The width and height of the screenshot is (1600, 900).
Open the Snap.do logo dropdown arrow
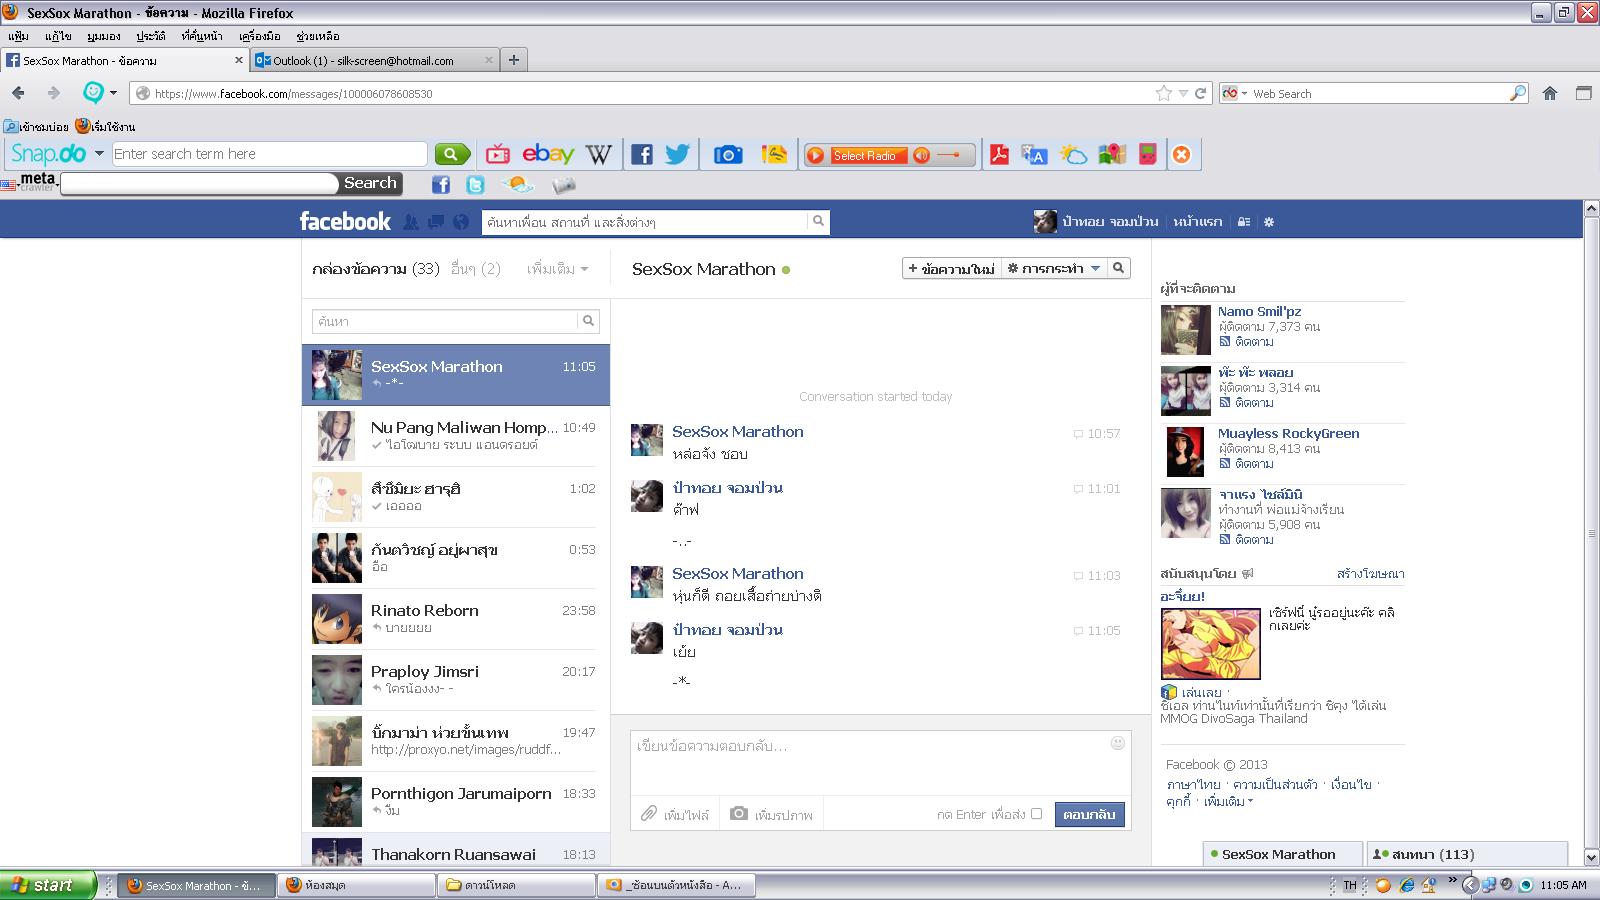[x=99, y=154]
